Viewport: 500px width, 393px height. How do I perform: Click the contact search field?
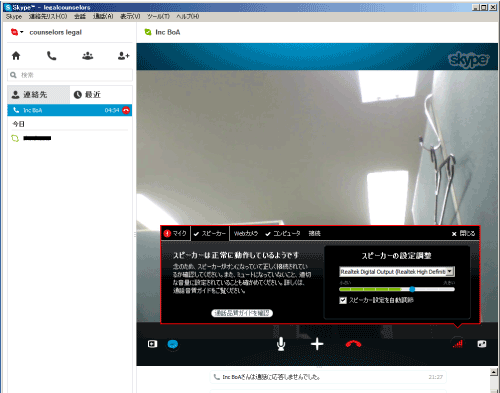point(70,75)
